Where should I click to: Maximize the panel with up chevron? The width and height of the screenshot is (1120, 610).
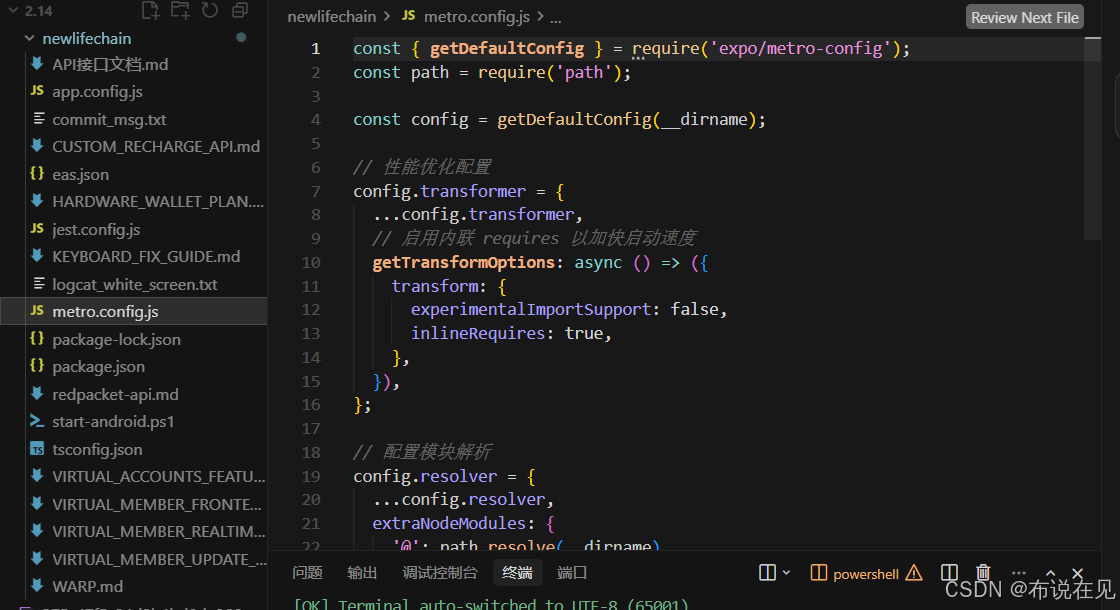click(x=1051, y=573)
